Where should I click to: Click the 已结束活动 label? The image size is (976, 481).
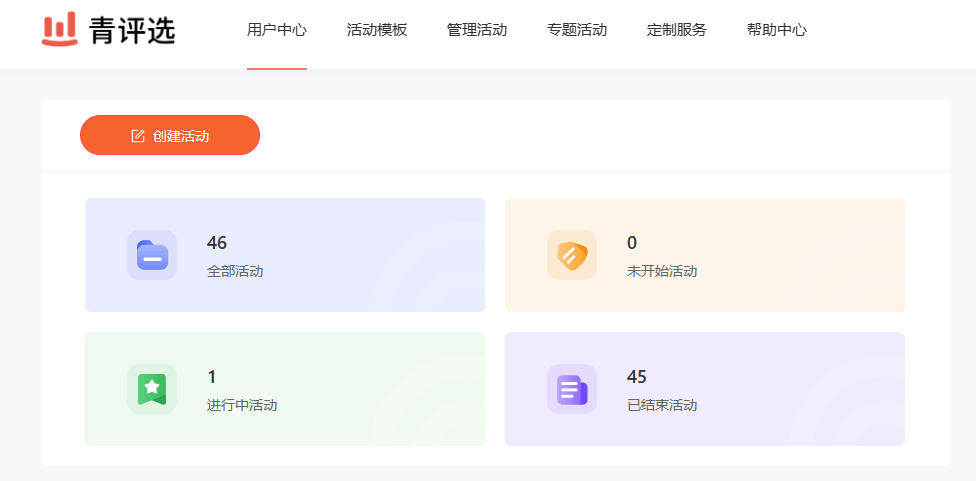662,406
